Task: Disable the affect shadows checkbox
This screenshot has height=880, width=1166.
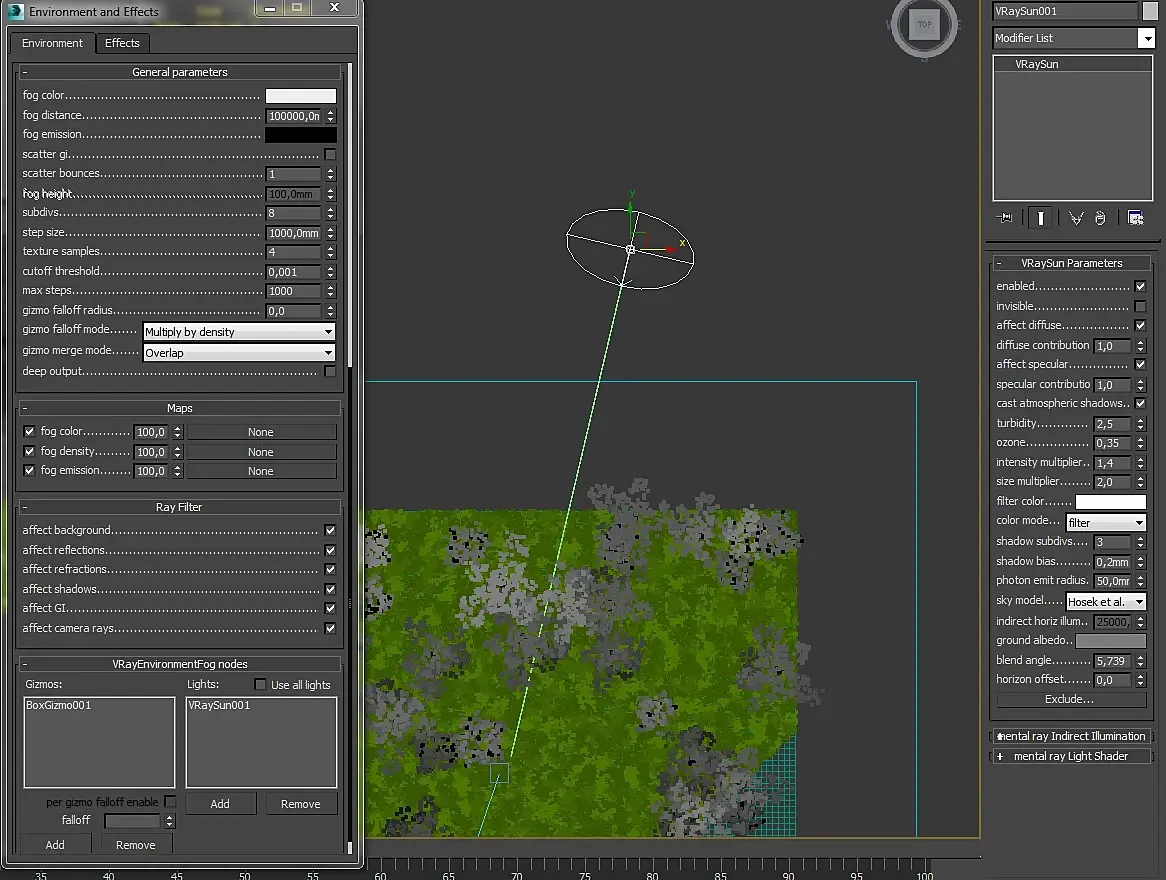Action: coord(330,589)
